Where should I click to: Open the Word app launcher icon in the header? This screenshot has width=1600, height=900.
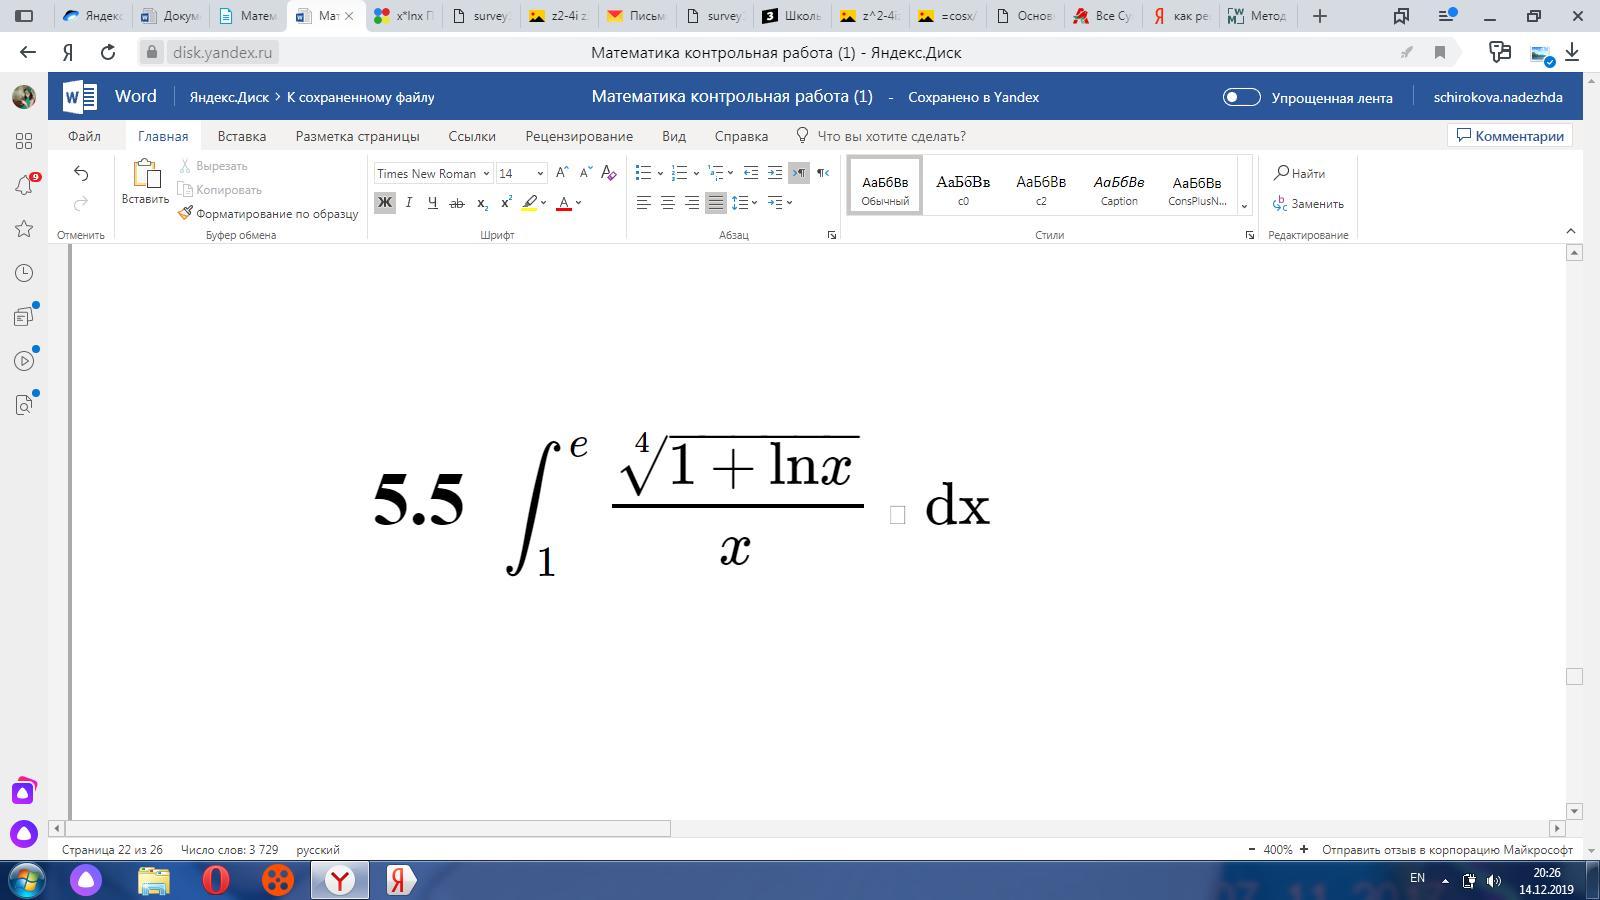(x=80, y=97)
